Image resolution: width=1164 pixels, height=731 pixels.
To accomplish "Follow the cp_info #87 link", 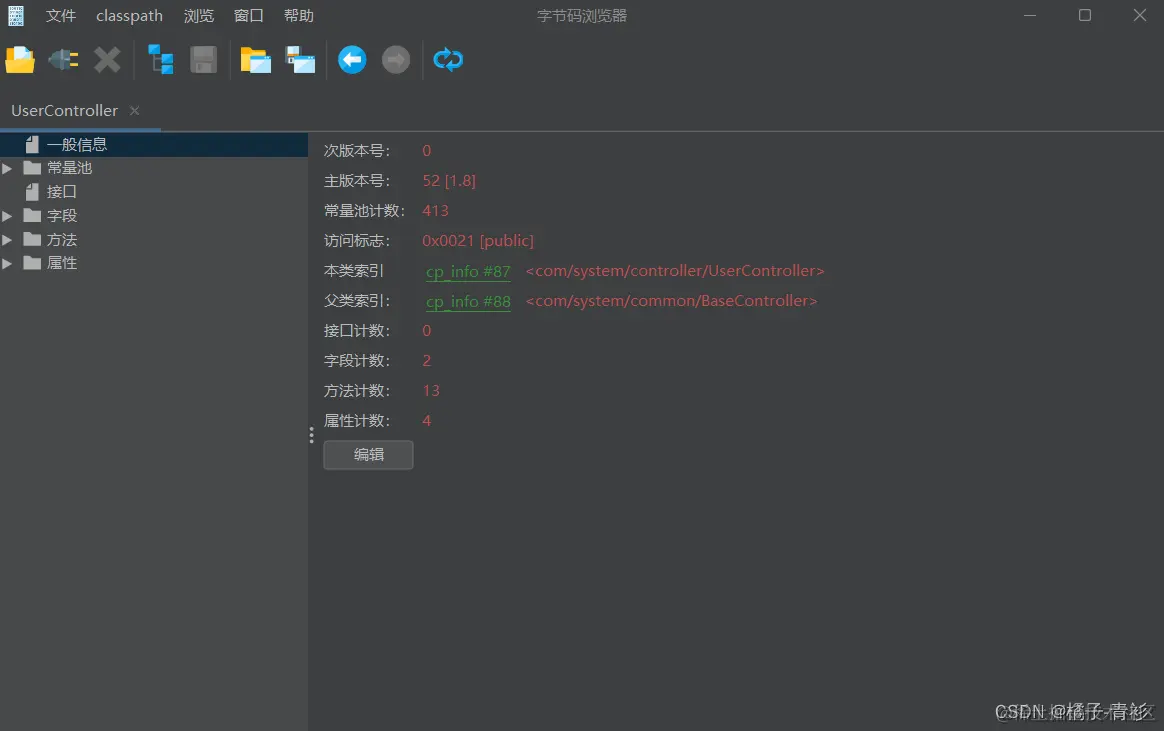I will coord(468,272).
